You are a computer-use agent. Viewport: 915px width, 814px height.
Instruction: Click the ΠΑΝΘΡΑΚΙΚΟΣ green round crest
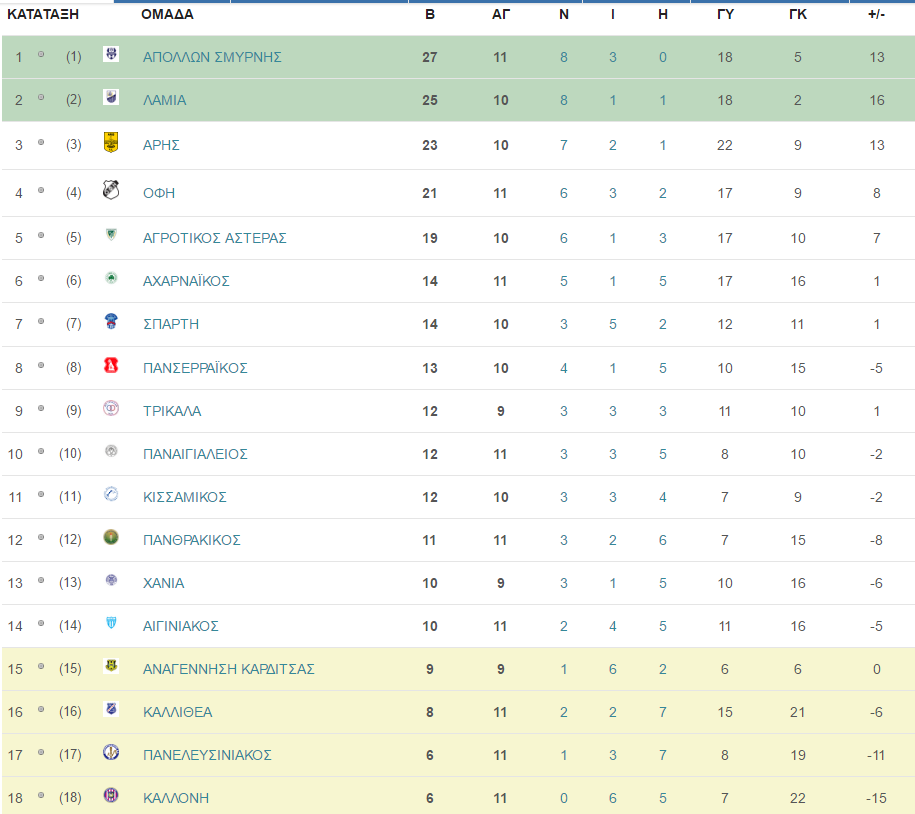pyautogui.click(x=111, y=537)
